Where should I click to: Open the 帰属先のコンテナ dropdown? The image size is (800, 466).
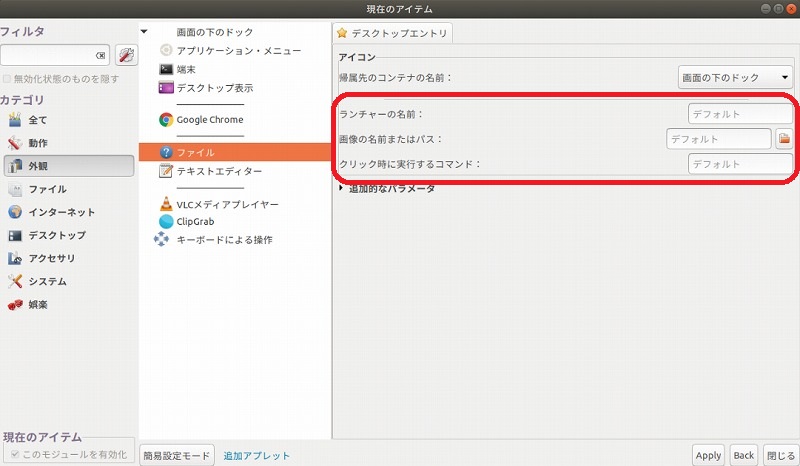pyautogui.click(x=735, y=78)
